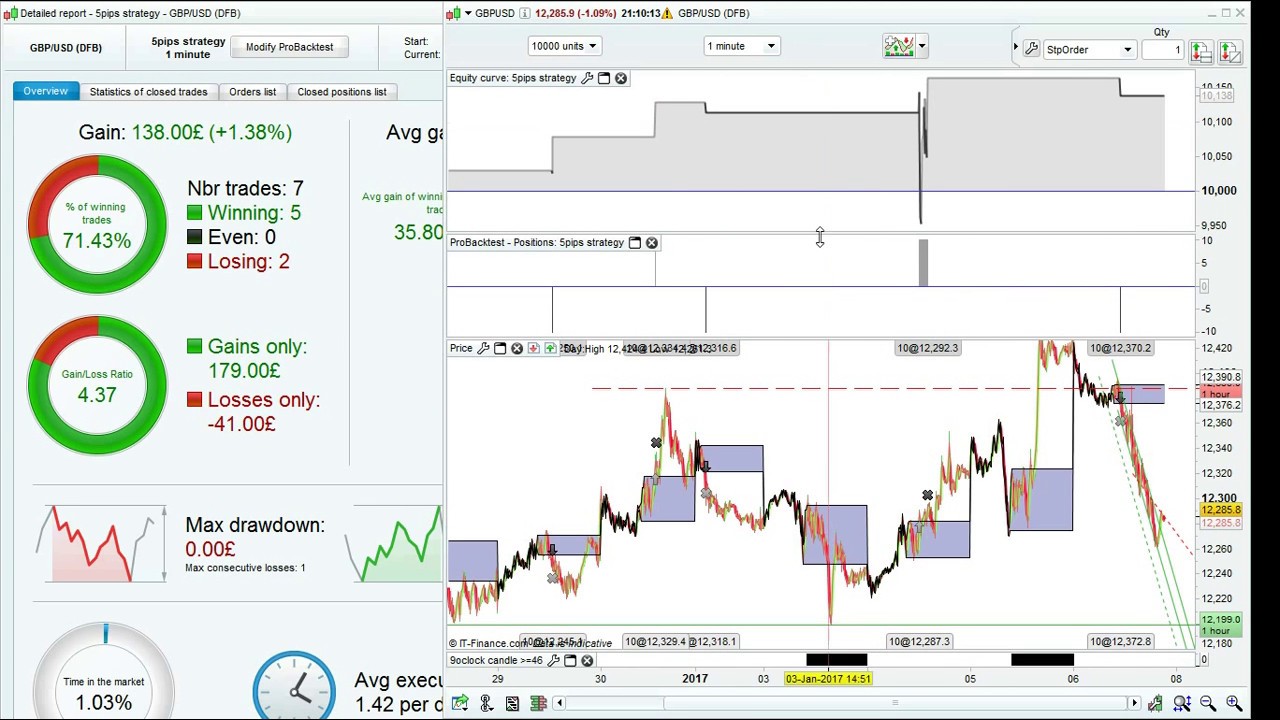Screen dimensions: 1280x720
Task: Click the Nbr trades: 7 text
Action: pos(245,189)
